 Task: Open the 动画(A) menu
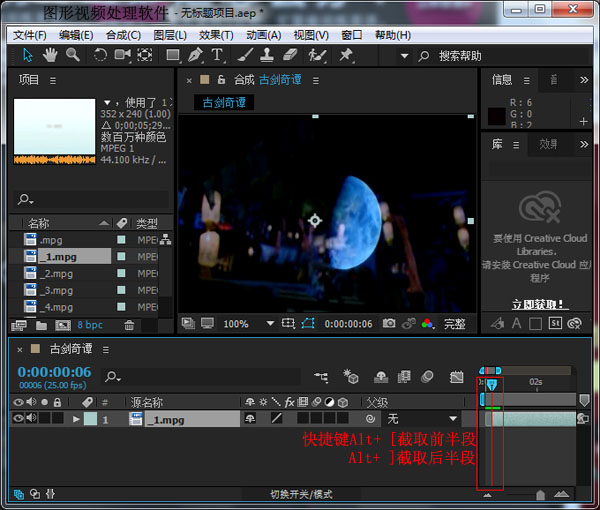[264, 35]
